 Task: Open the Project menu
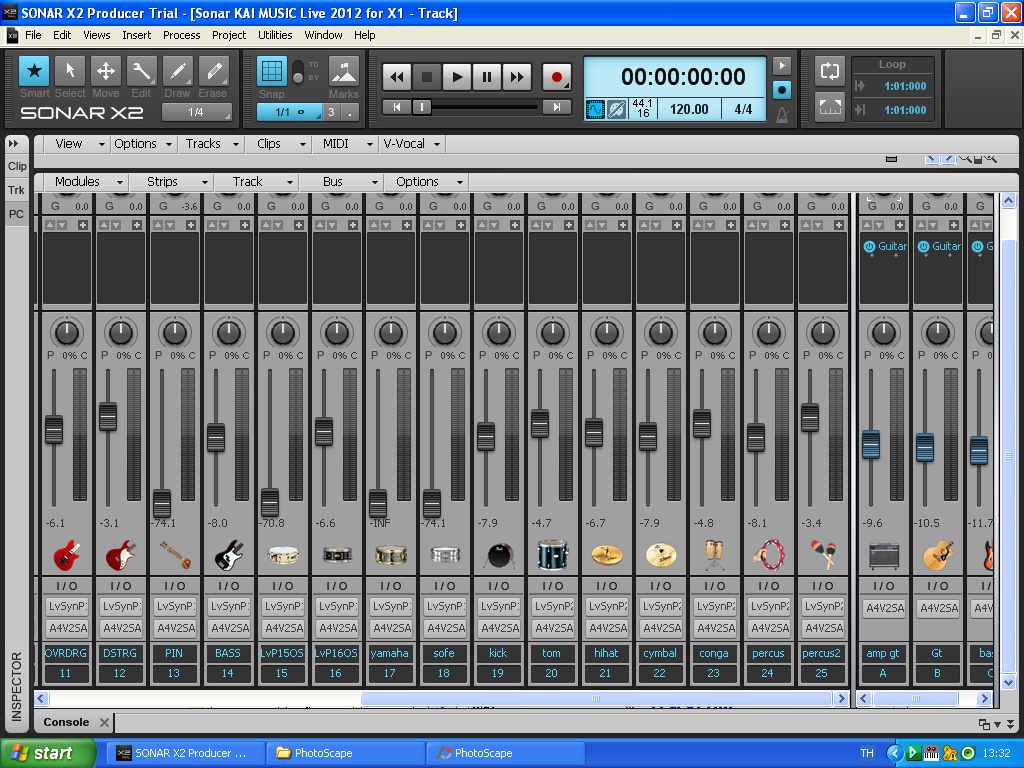pos(229,35)
